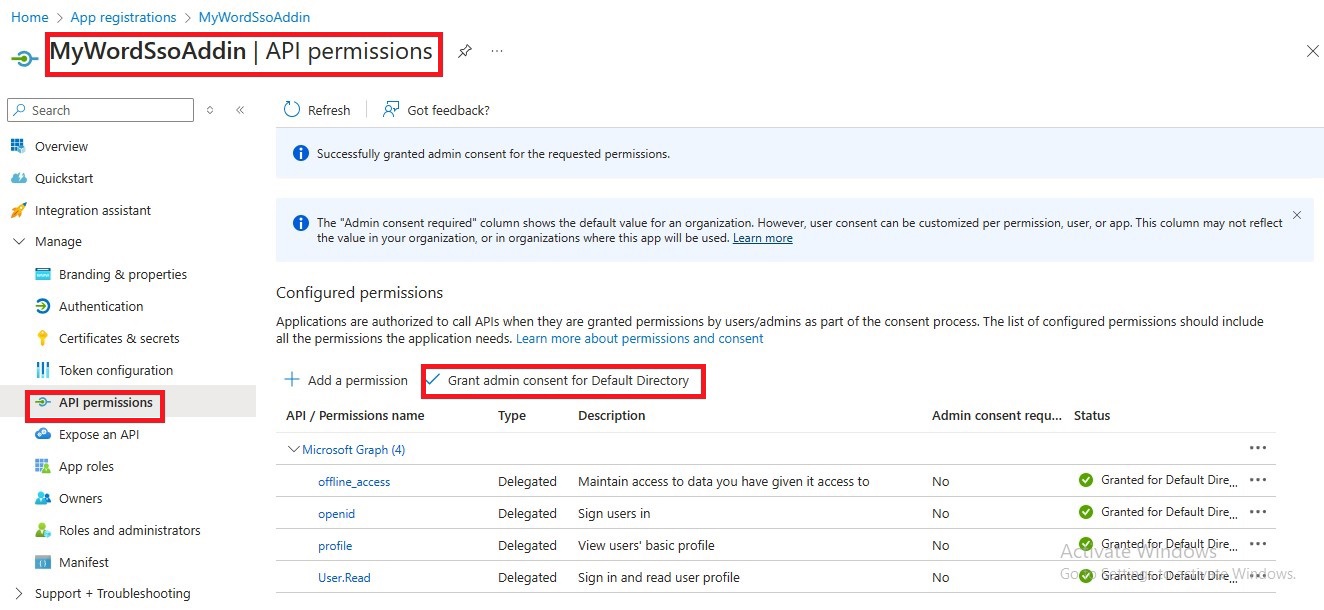The image size is (1324, 610).
Task: Open the Authentication menu item
Action: tap(101, 306)
